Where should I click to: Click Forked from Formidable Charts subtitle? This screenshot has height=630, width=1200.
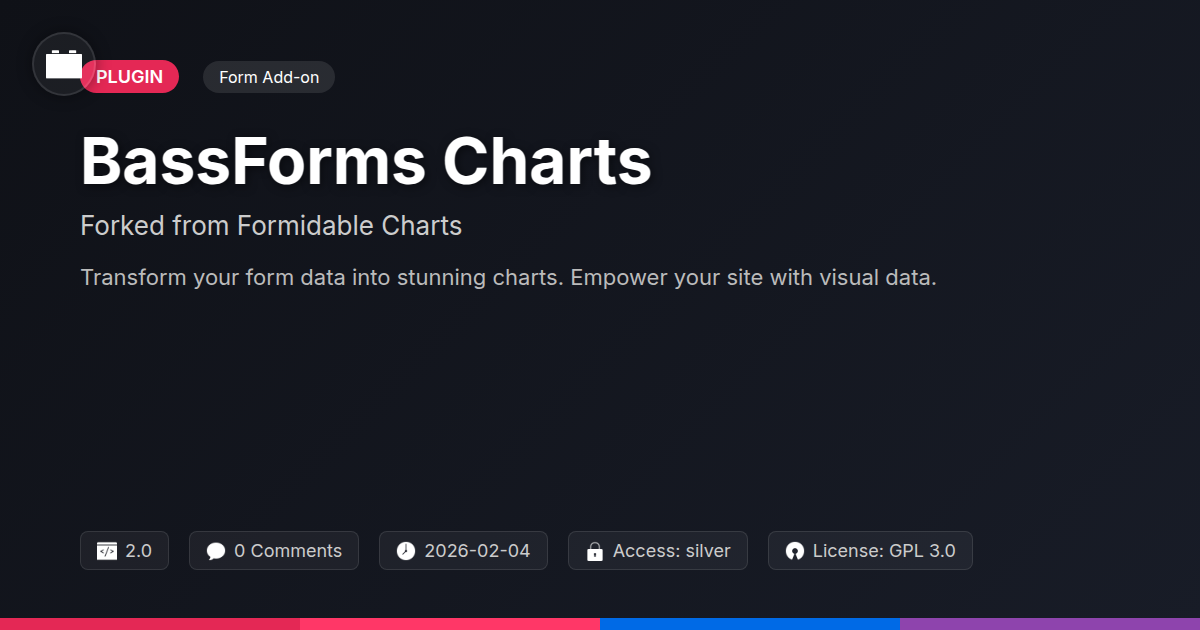tap(271, 226)
